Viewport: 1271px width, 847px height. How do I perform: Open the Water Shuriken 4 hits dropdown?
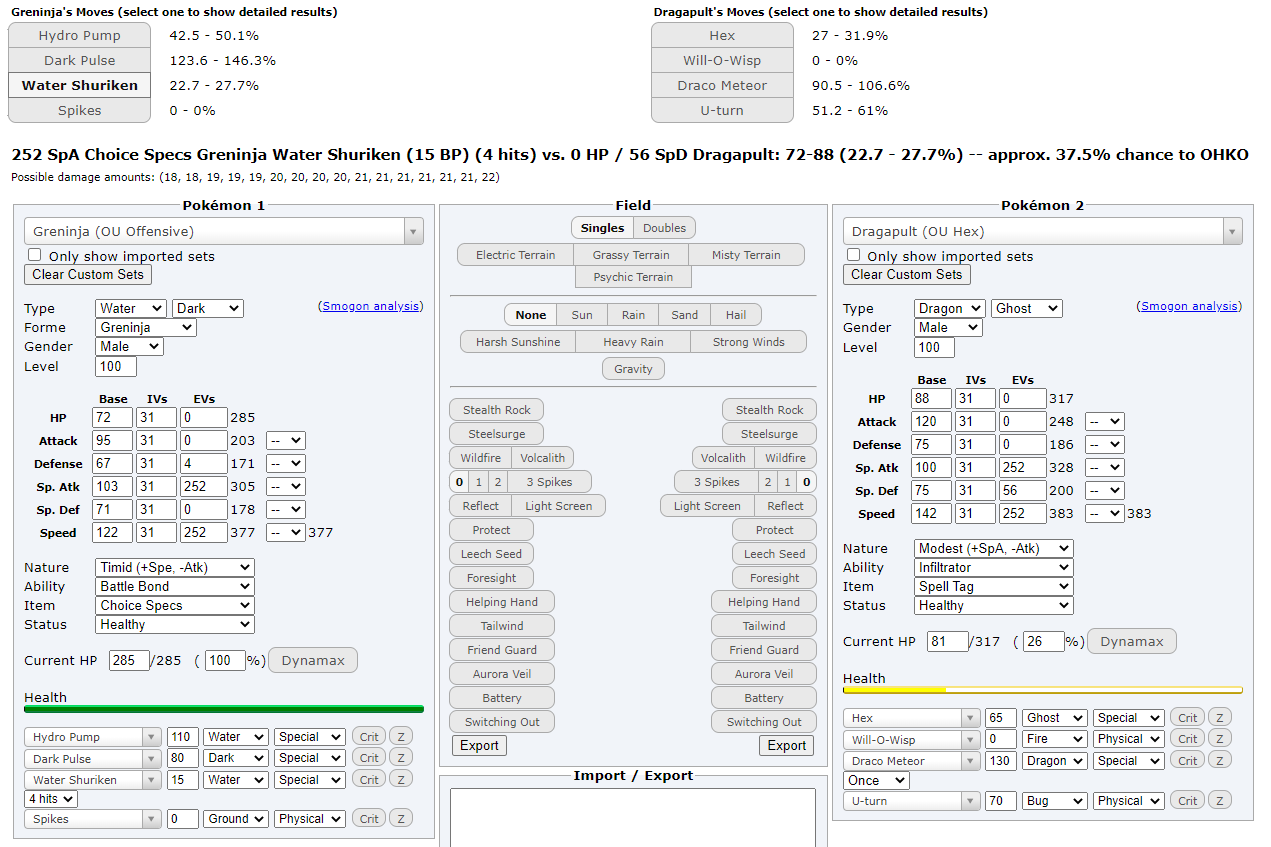click(51, 799)
